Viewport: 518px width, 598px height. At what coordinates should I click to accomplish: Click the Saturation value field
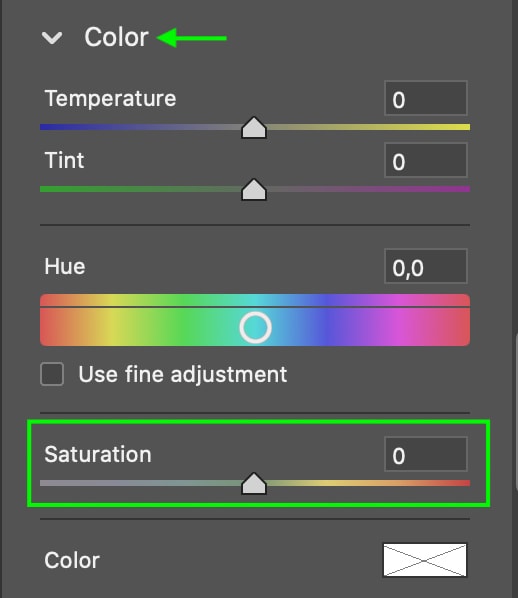click(x=426, y=454)
